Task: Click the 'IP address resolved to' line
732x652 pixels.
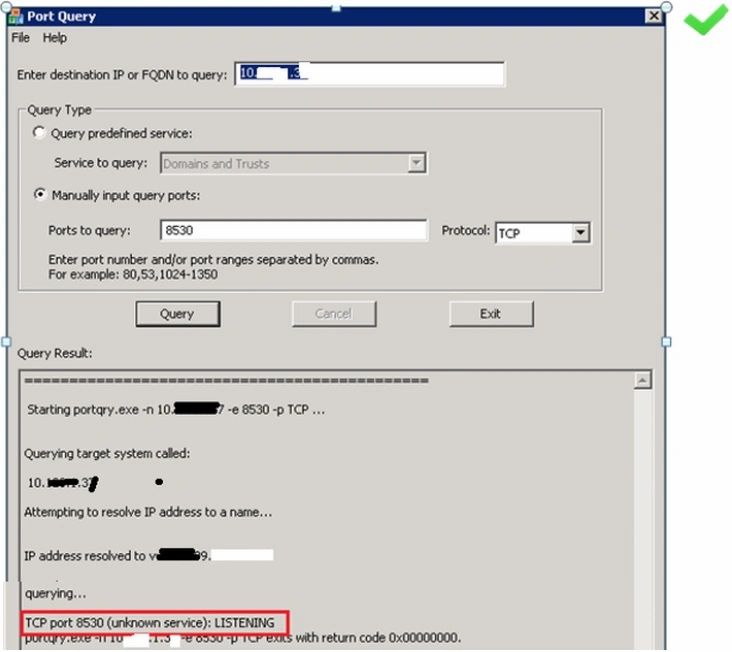Action: [148, 555]
